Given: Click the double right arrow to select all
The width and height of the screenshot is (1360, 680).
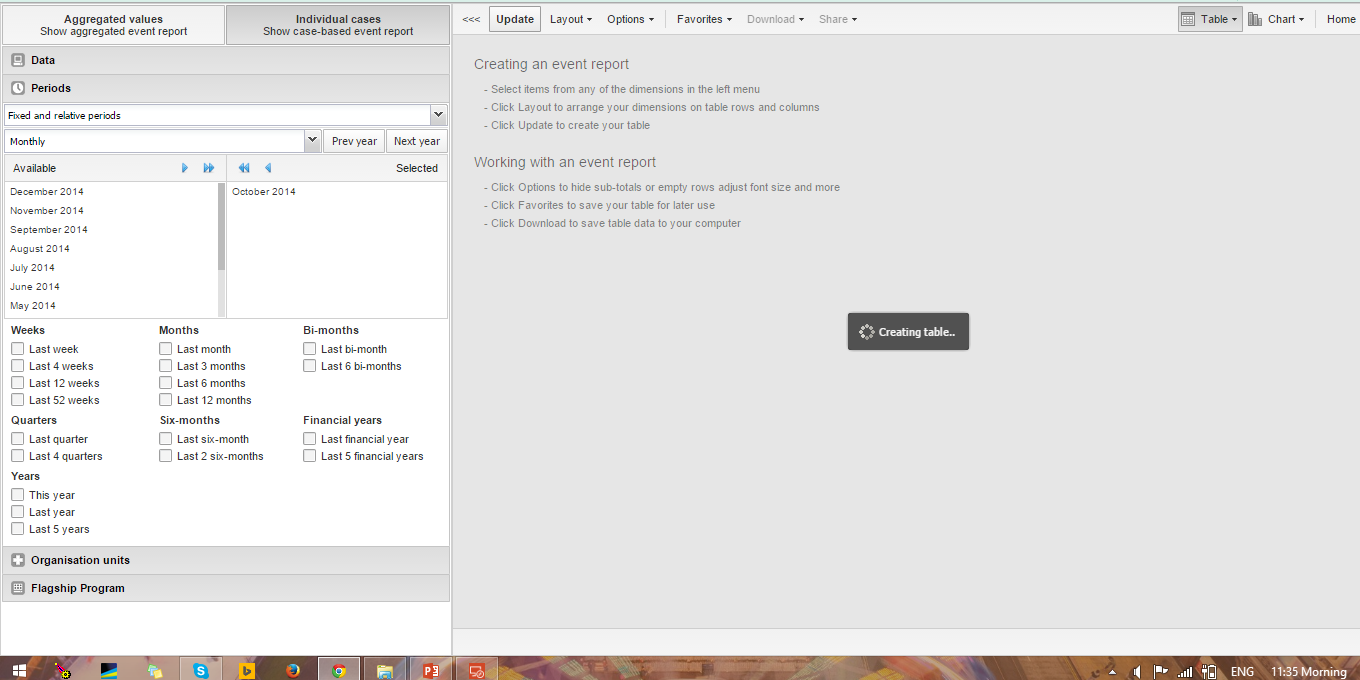Looking at the screenshot, I should click(209, 168).
